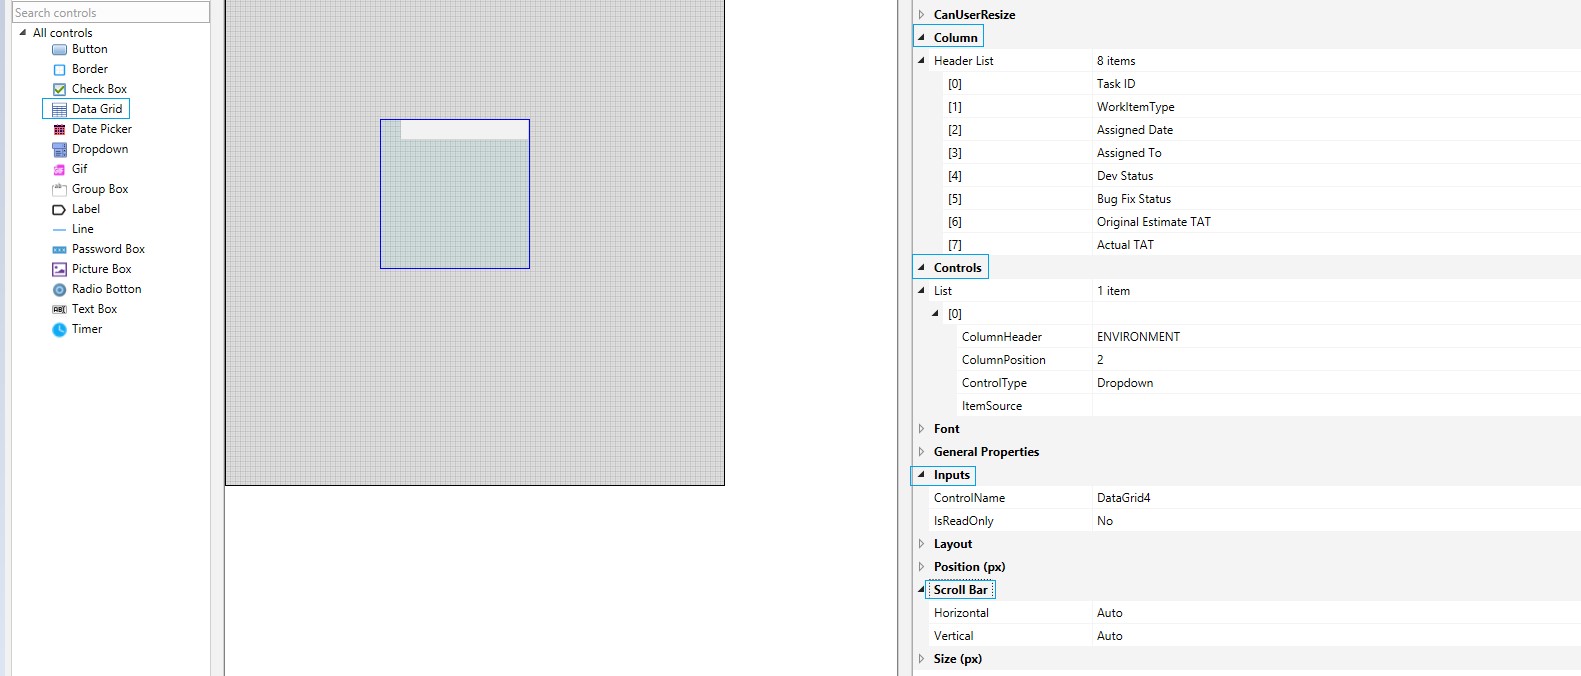Collapse the All controls tree node
Image resolution: width=1581 pixels, height=676 pixels.
[23, 32]
